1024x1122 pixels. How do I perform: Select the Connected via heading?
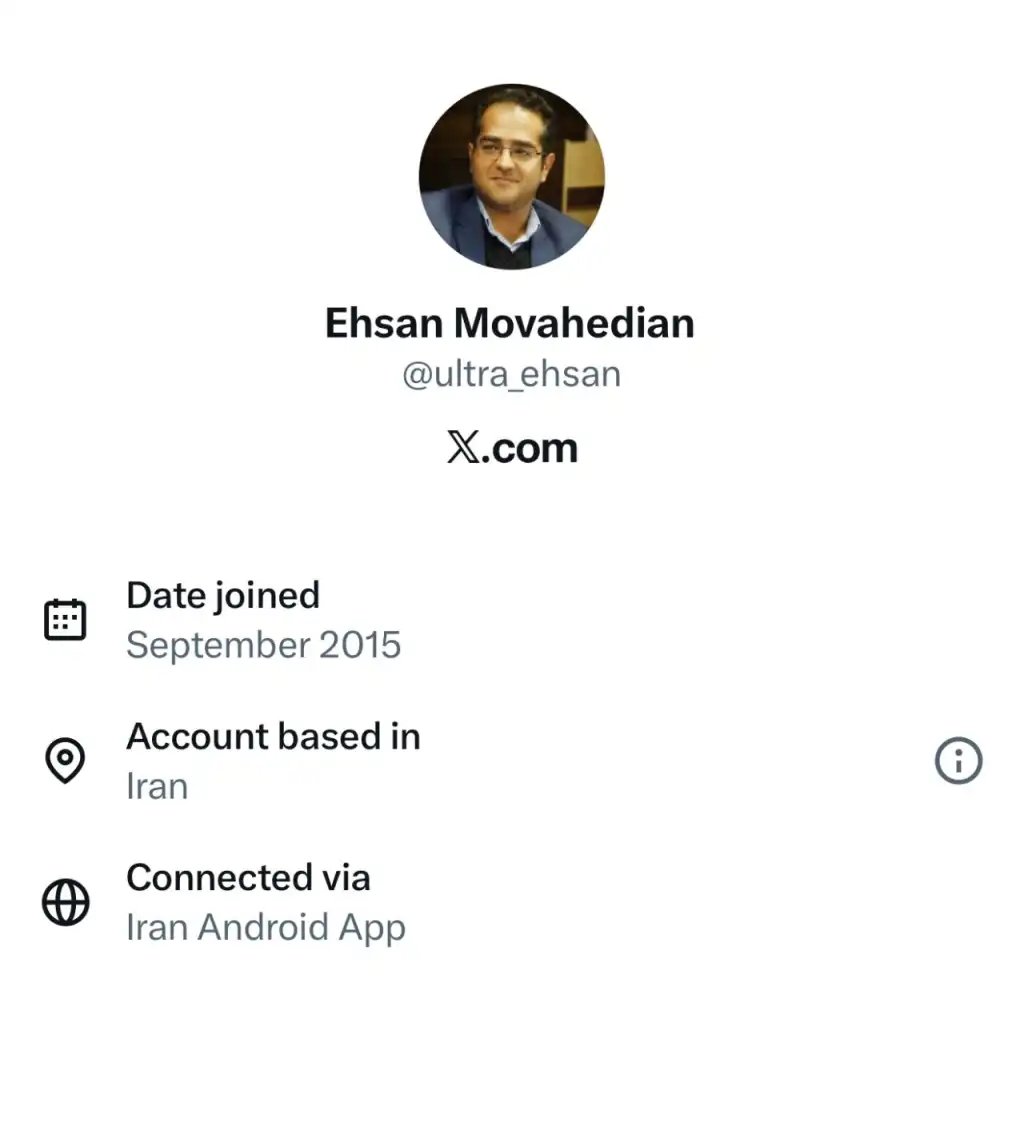point(249,878)
